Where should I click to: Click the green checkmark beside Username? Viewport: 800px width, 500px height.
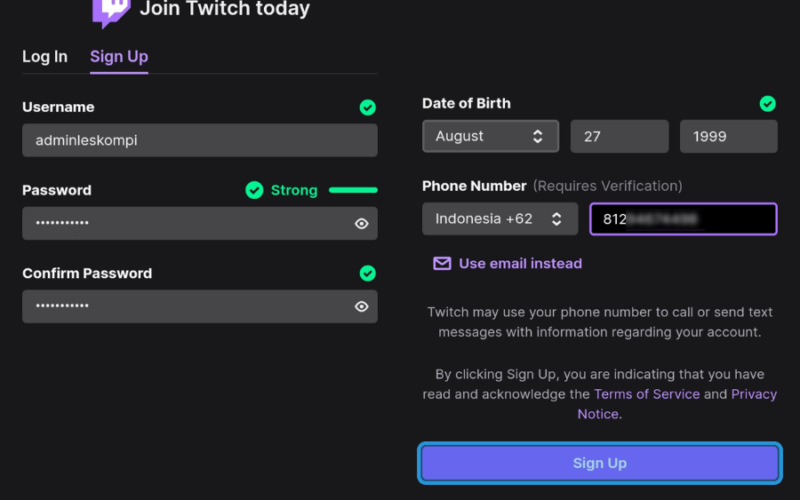click(367, 107)
